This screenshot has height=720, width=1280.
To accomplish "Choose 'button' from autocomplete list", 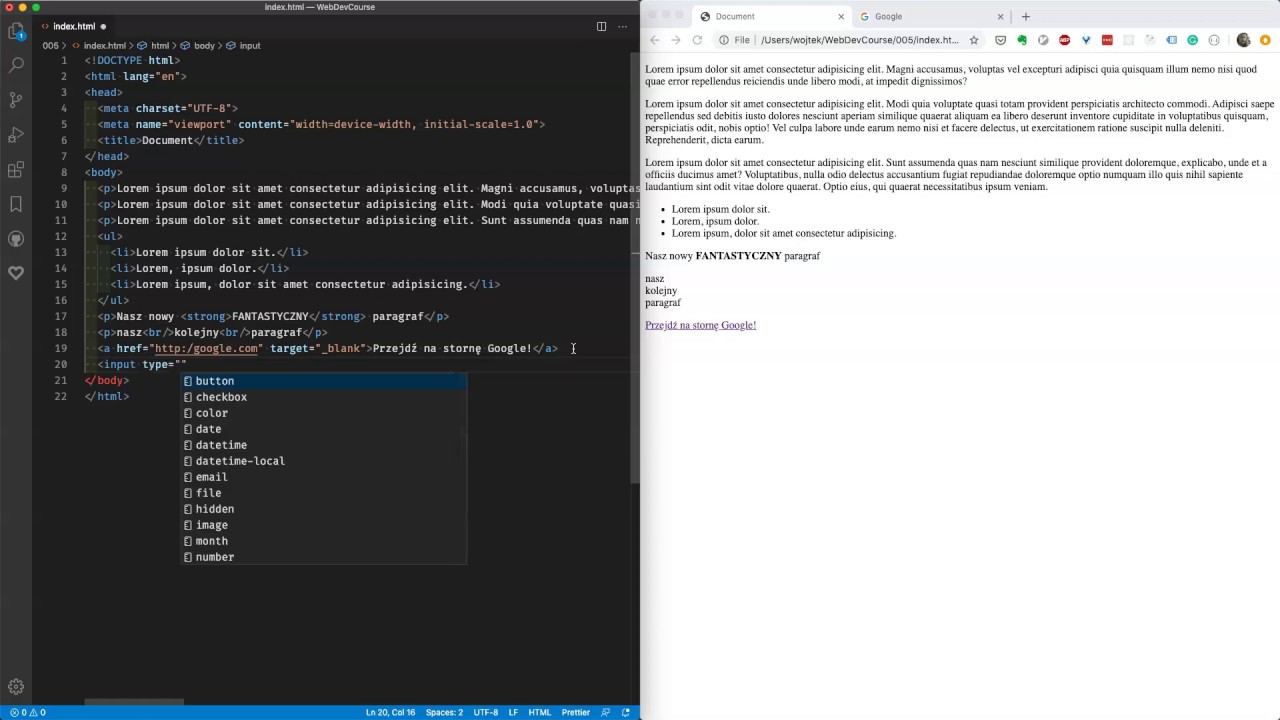I will coord(323,381).
